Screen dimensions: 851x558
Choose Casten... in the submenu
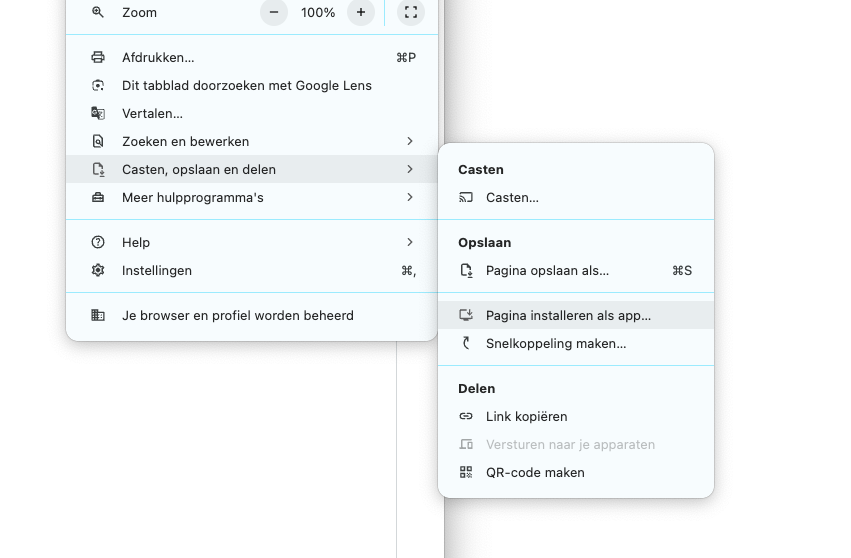tap(576, 198)
